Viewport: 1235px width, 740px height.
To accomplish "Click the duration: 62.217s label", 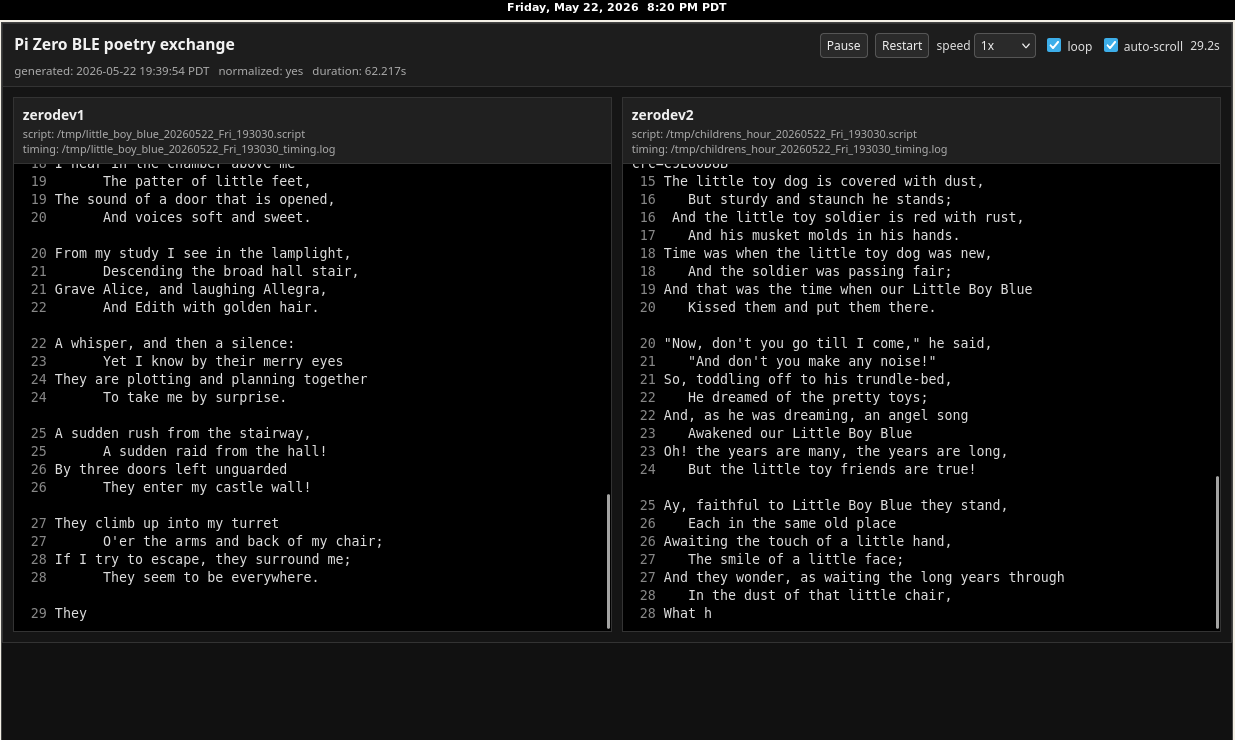I will [359, 71].
